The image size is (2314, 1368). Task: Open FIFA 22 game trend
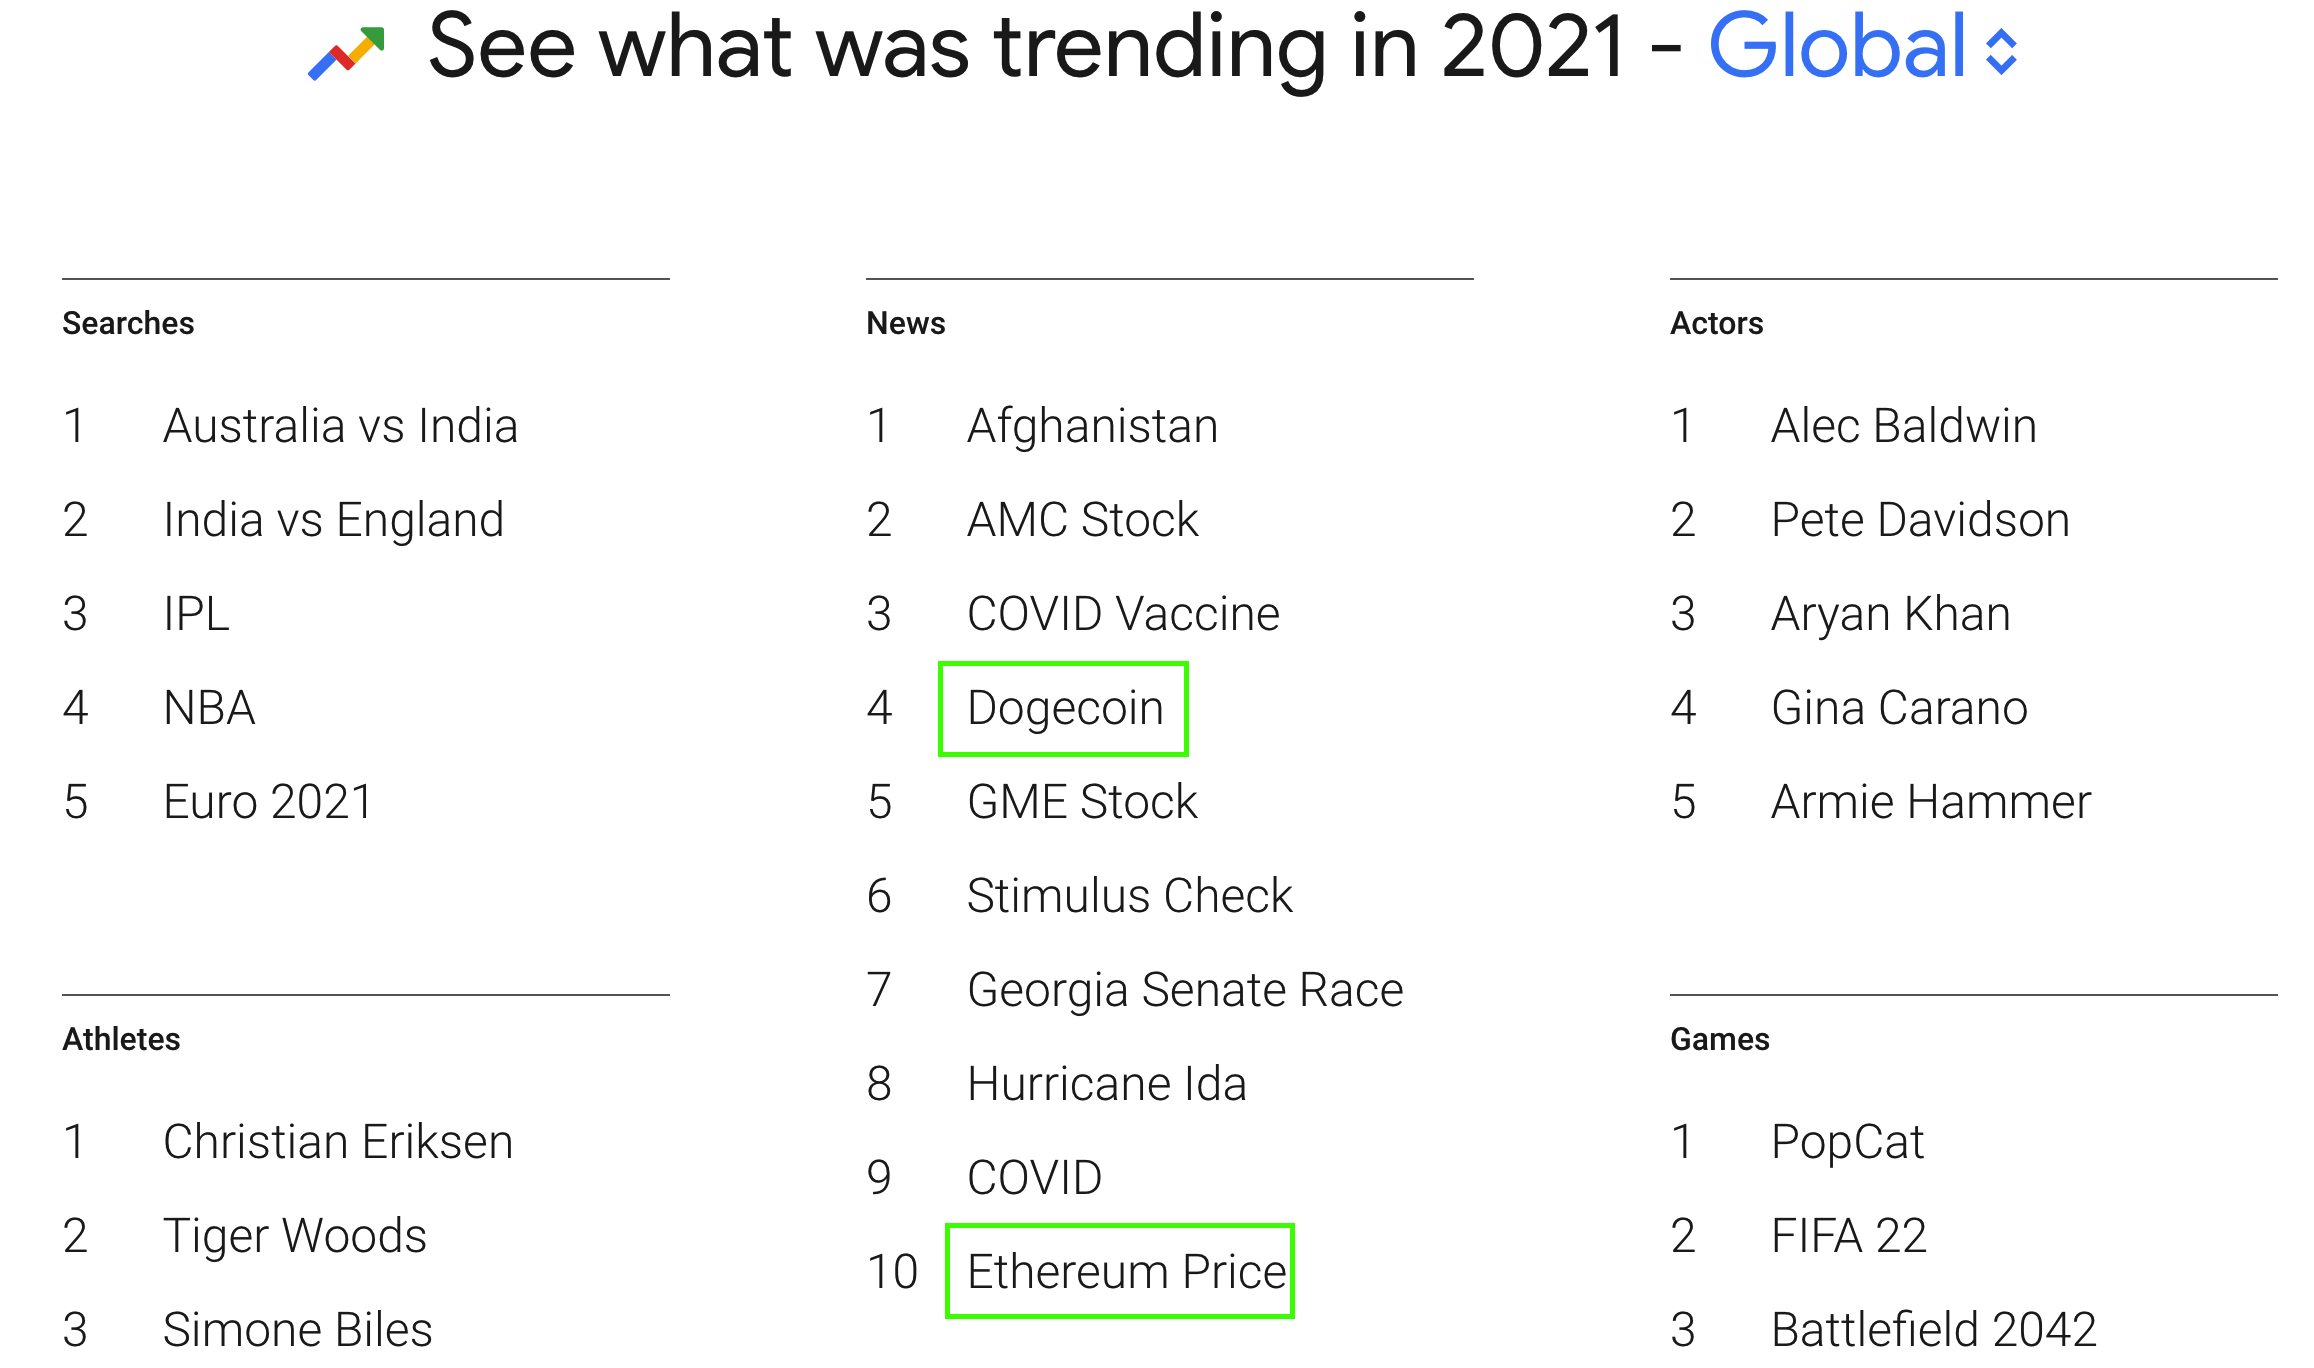pos(1848,1236)
